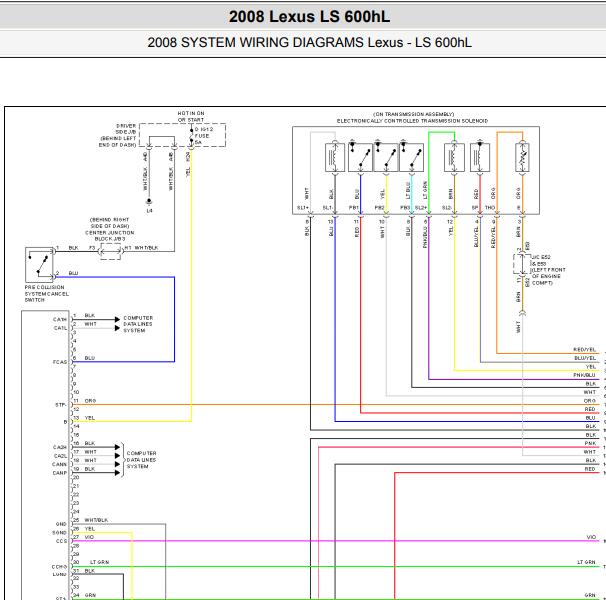Click the PB1 terminal label
606x600 pixels.
click(354, 208)
